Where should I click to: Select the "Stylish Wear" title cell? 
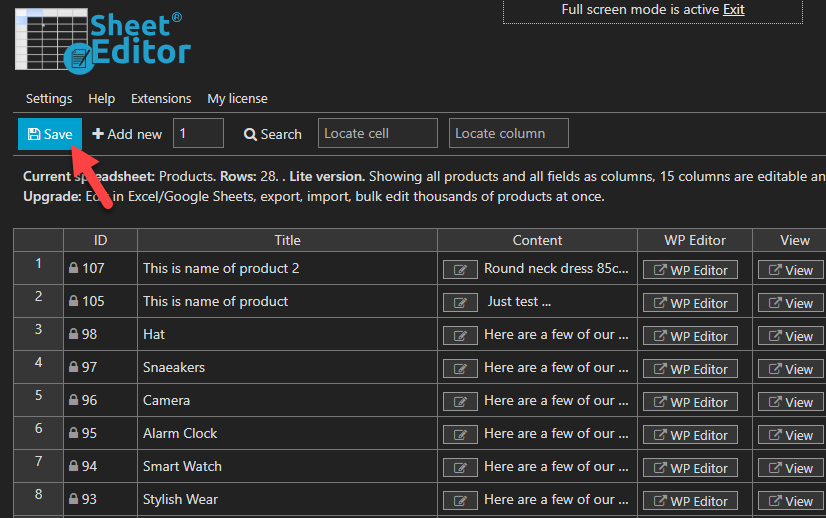click(287, 499)
